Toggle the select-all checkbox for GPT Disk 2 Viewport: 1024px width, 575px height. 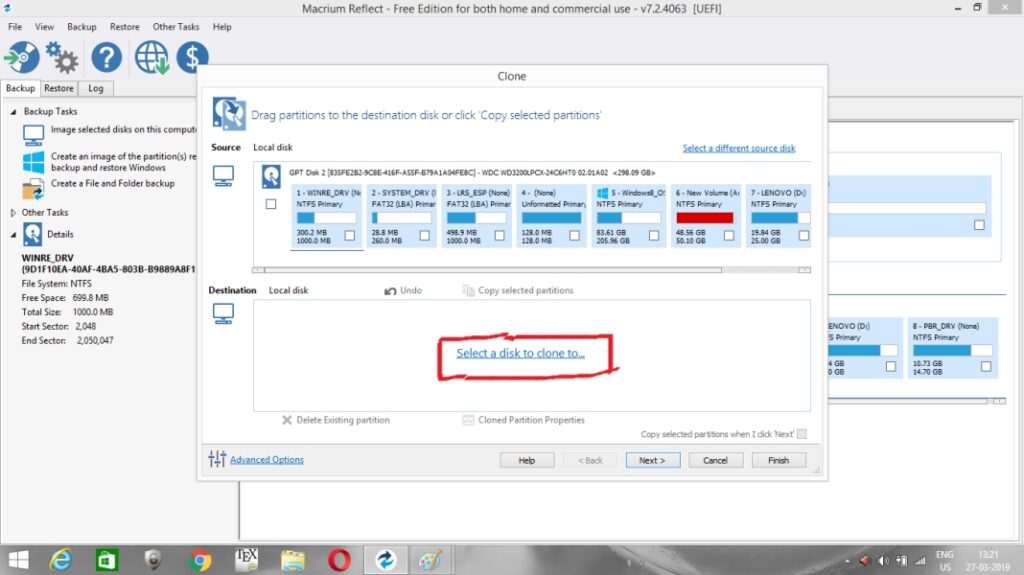pos(271,204)
